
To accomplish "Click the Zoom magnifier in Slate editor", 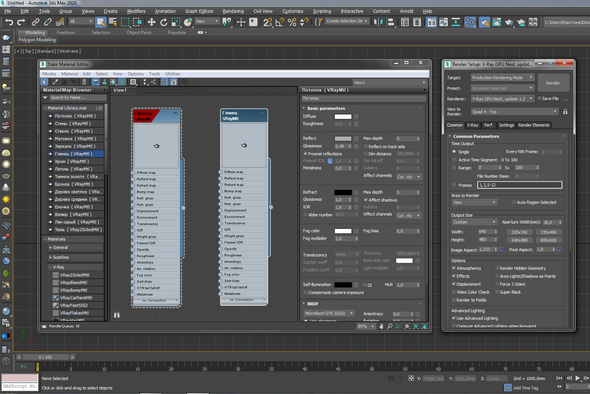I will (x=390, y=326).
